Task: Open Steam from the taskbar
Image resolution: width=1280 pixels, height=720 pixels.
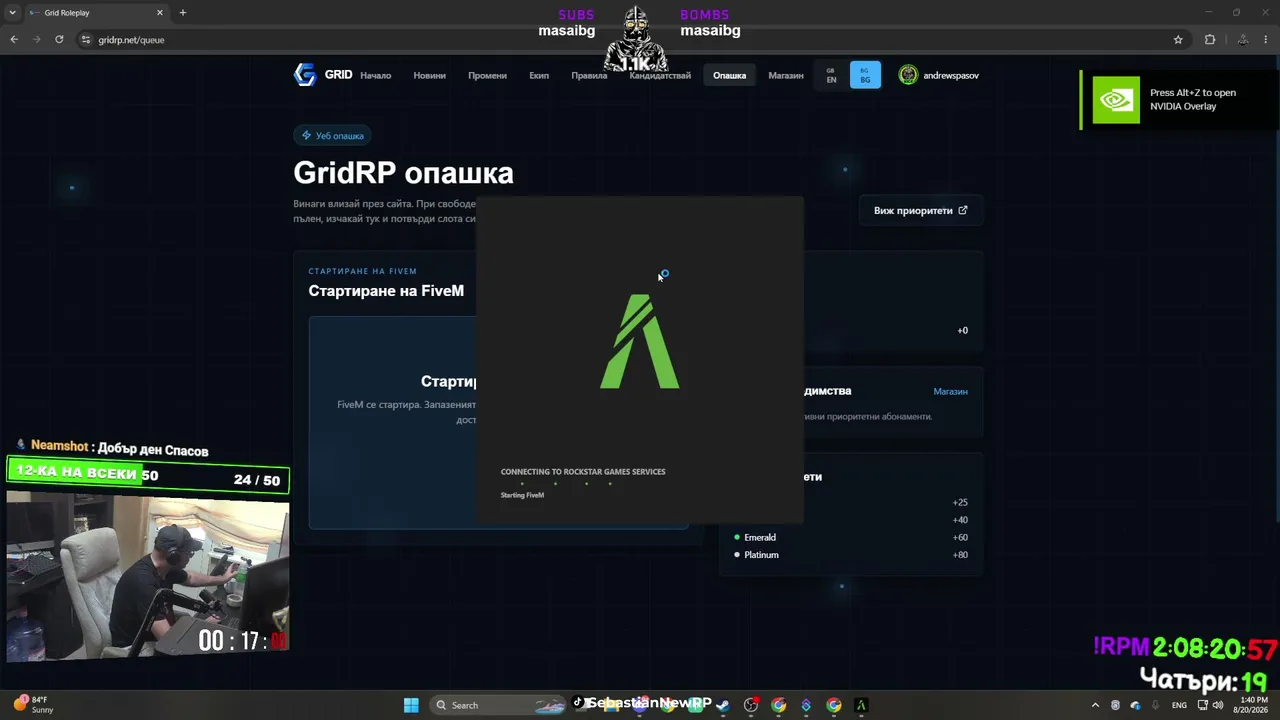Action: pos(723,705)
